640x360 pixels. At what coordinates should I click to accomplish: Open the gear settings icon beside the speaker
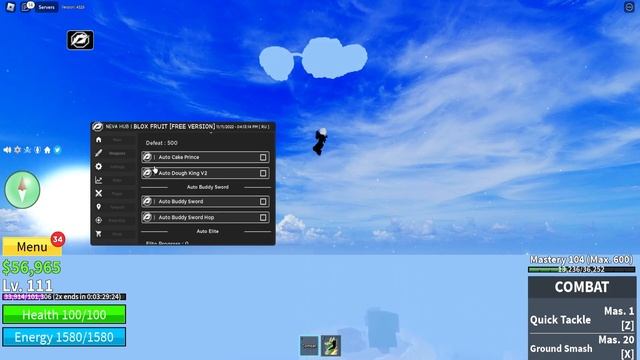(x=17, y=150)
